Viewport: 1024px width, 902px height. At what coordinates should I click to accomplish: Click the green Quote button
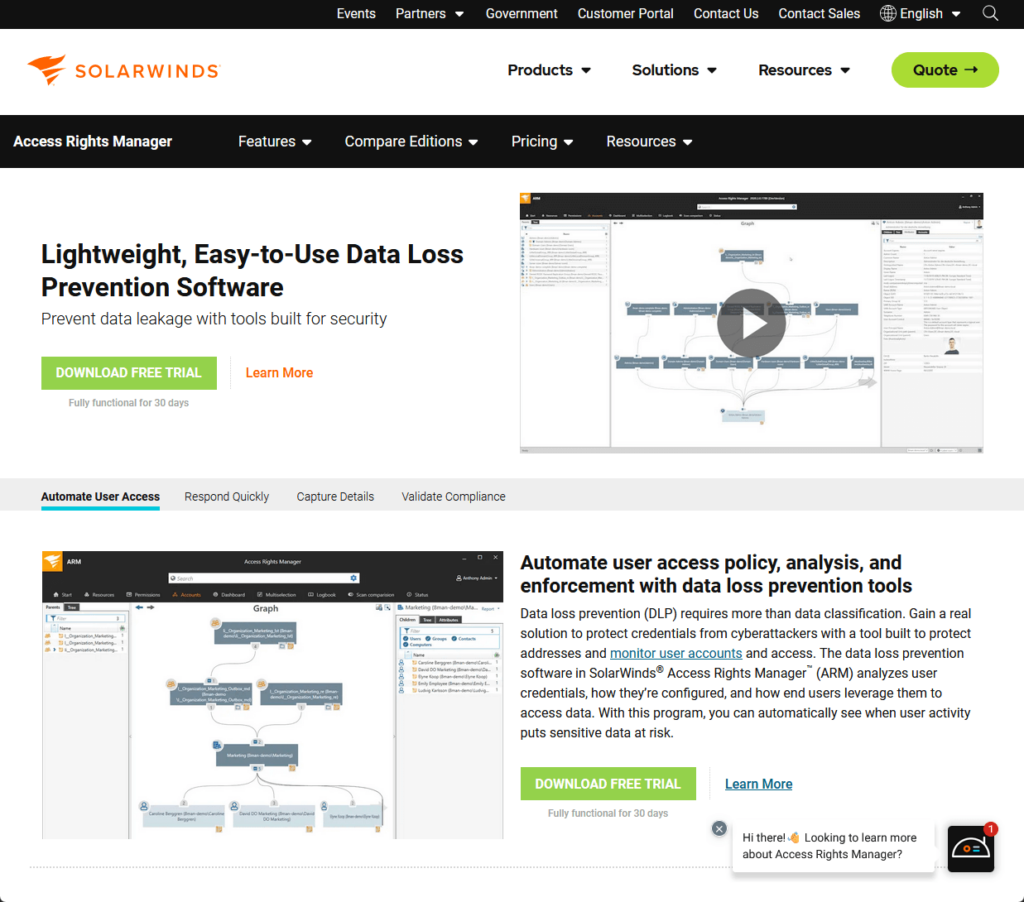click(944, 70)
